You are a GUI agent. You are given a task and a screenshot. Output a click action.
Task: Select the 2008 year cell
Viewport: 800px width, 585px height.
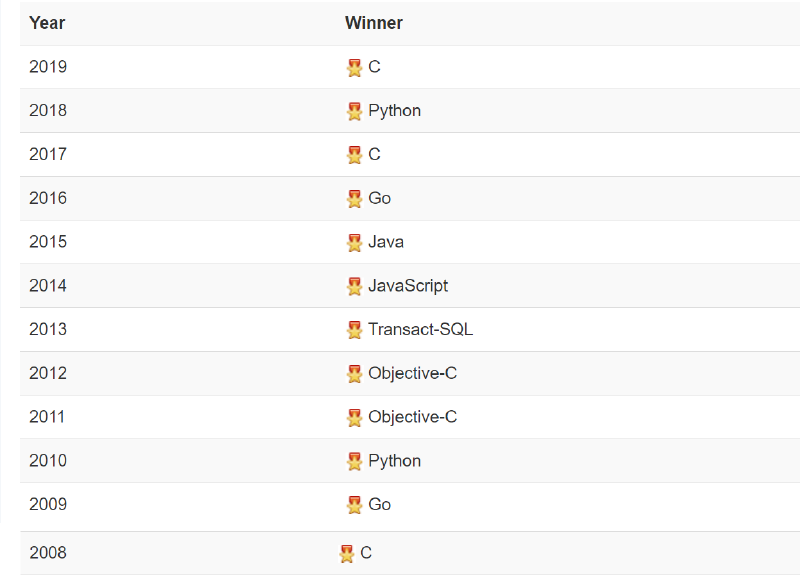(48, 553)
